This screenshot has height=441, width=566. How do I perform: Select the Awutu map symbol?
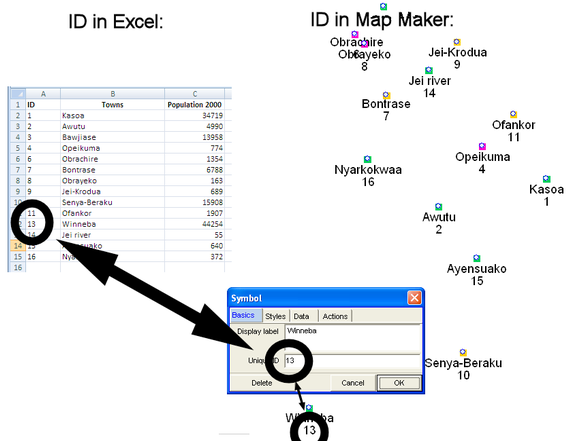[438, 206]
